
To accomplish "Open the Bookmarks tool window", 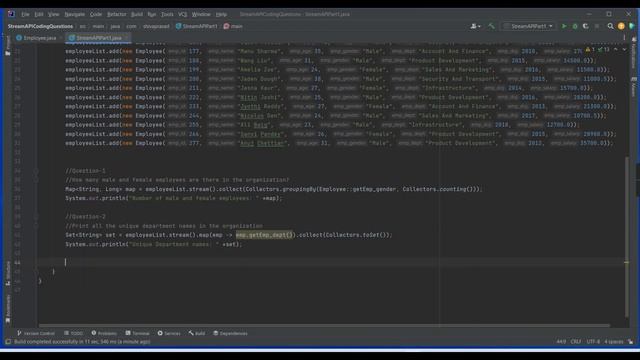I will coord(8,309).
